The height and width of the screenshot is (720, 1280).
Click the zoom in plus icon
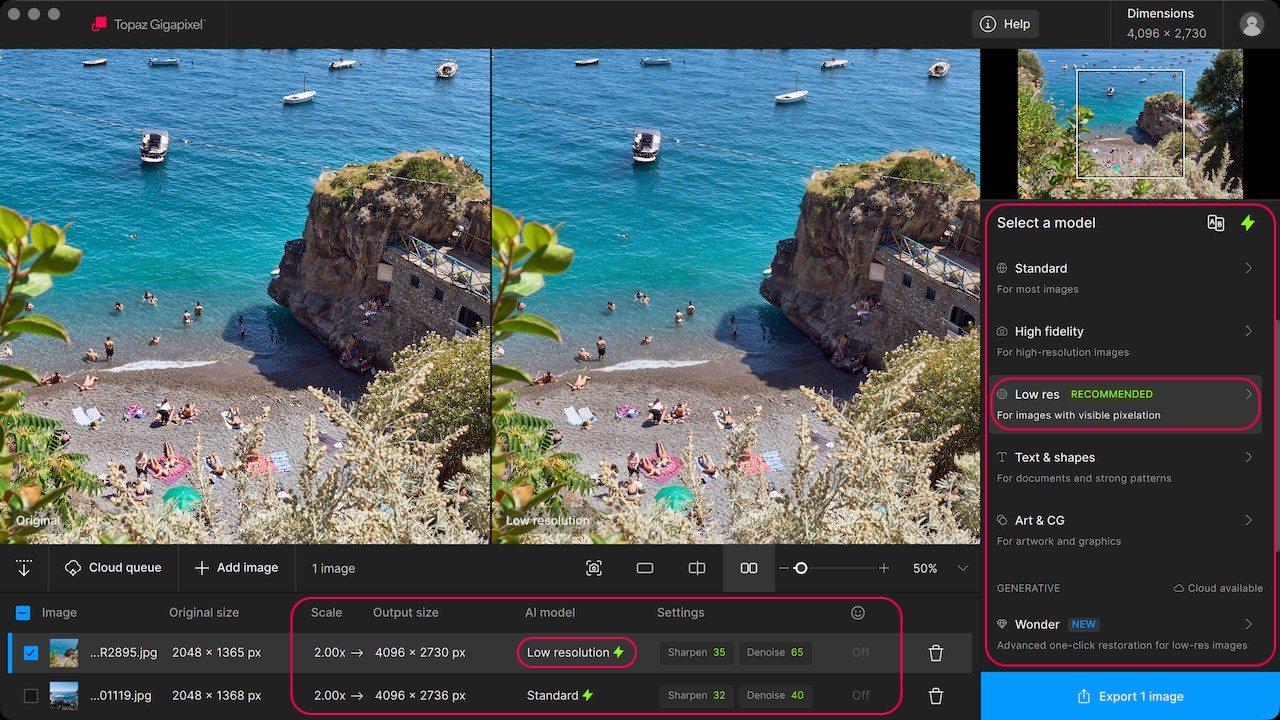click(884, 568)
